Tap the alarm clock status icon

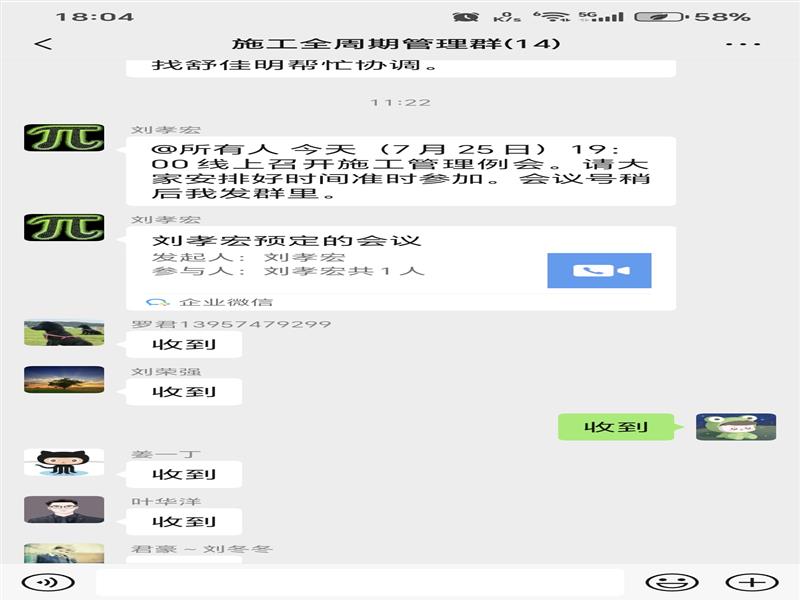[465, 17]
